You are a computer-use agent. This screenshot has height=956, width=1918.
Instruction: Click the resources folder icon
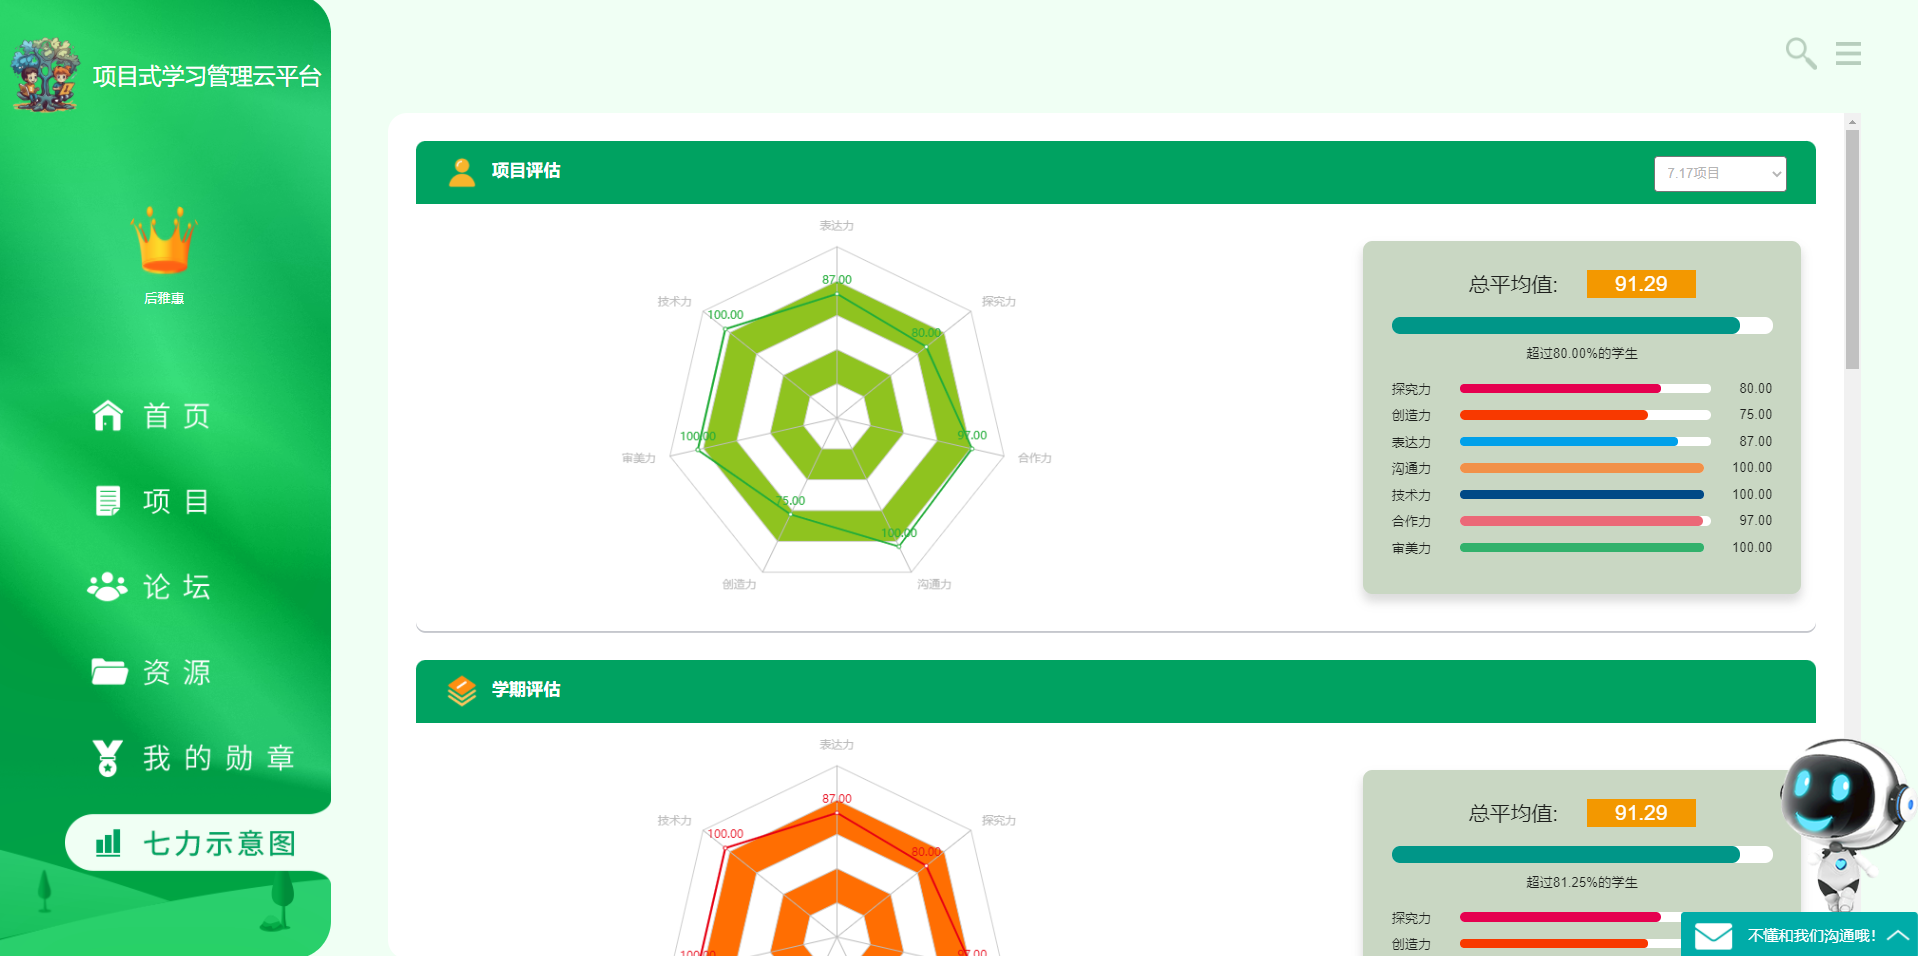pyautogui.click(x=108, y=671)
